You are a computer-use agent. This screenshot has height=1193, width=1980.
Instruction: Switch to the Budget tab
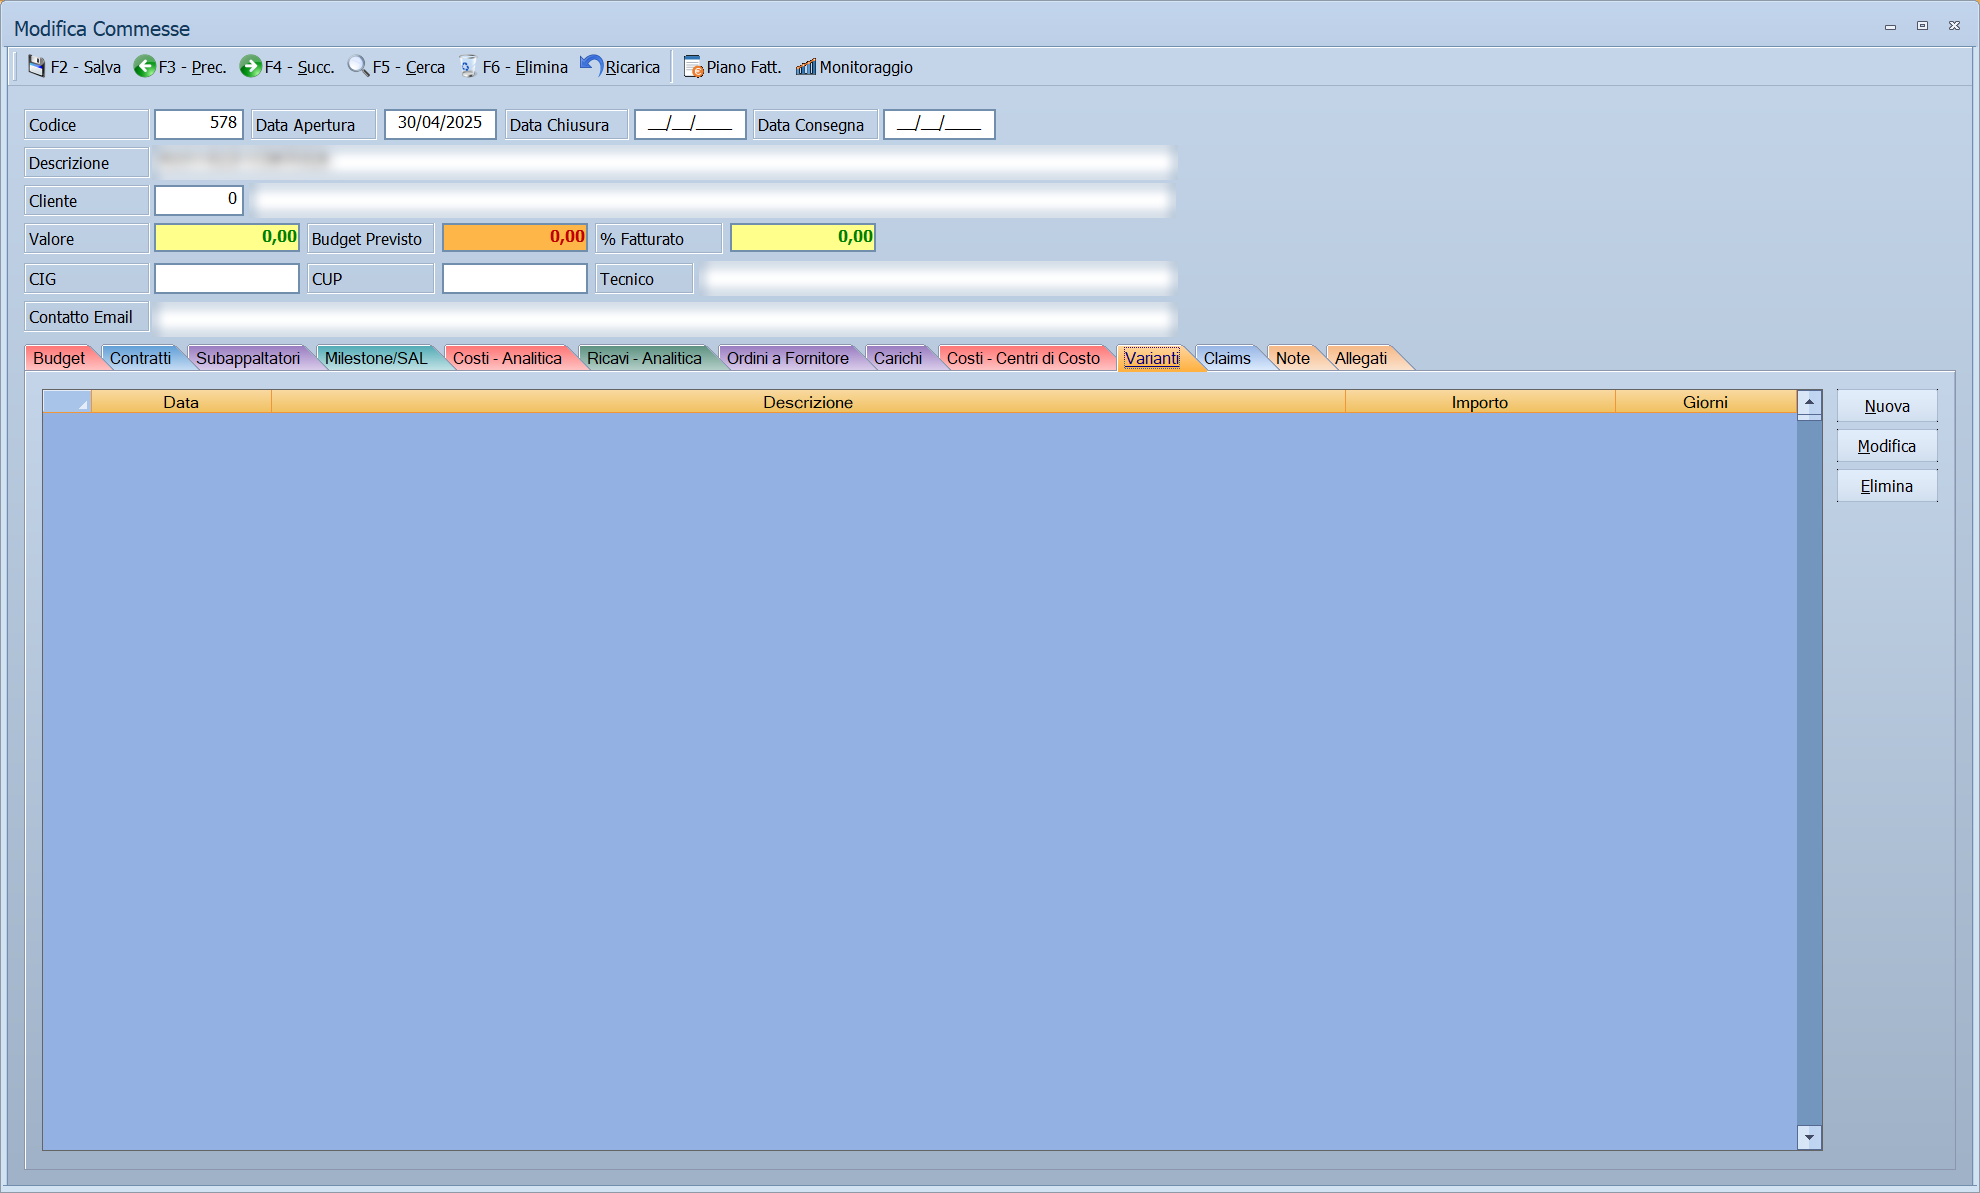(x=59, y=358)
